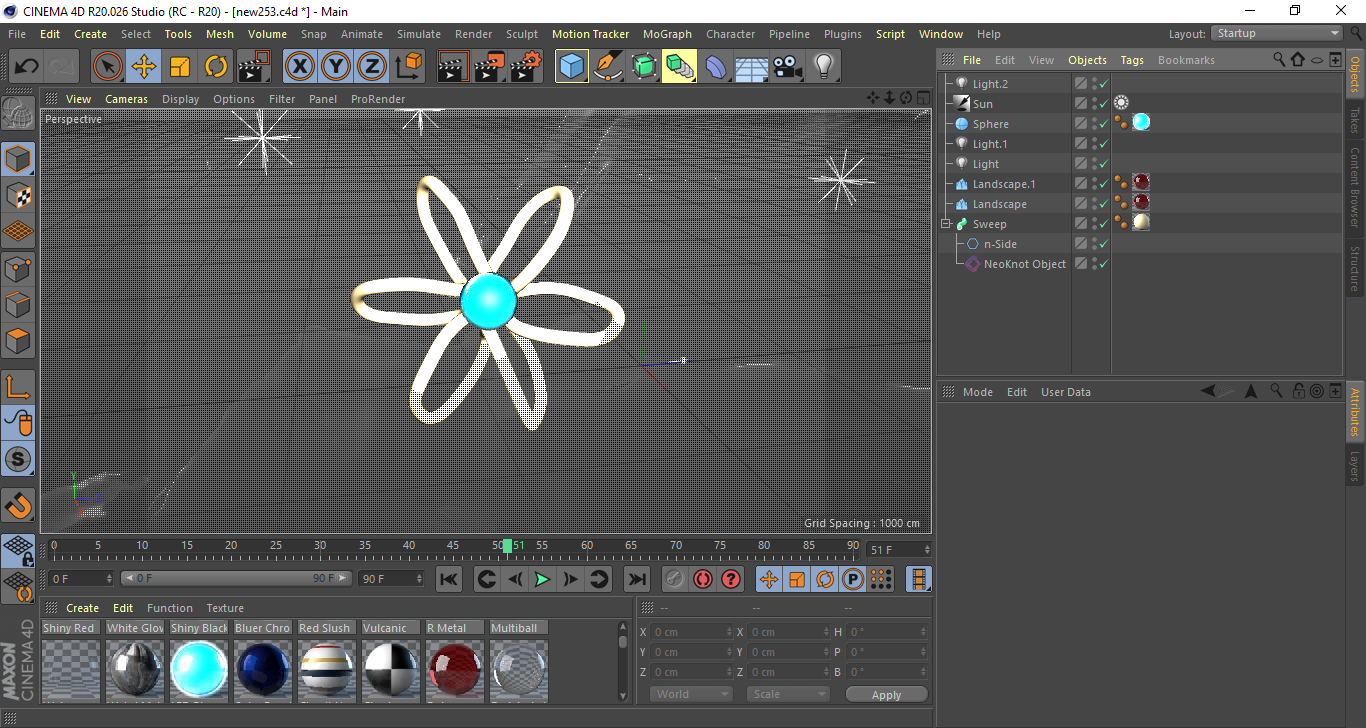
Task: Open the Simulate menu
Action: (x=418, y=34)
